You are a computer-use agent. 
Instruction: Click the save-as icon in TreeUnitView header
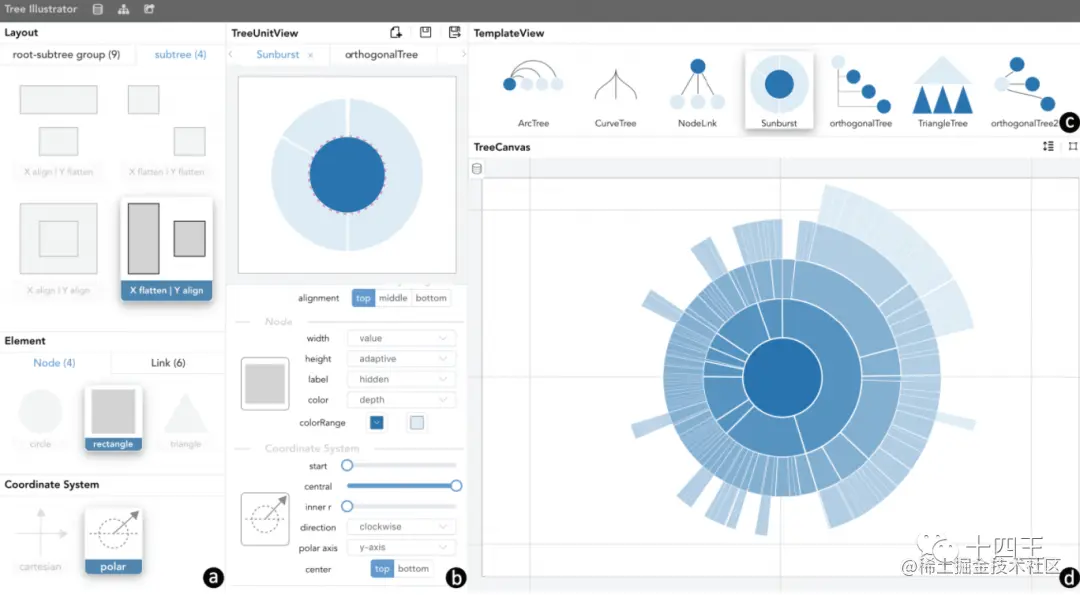point(455,32)
